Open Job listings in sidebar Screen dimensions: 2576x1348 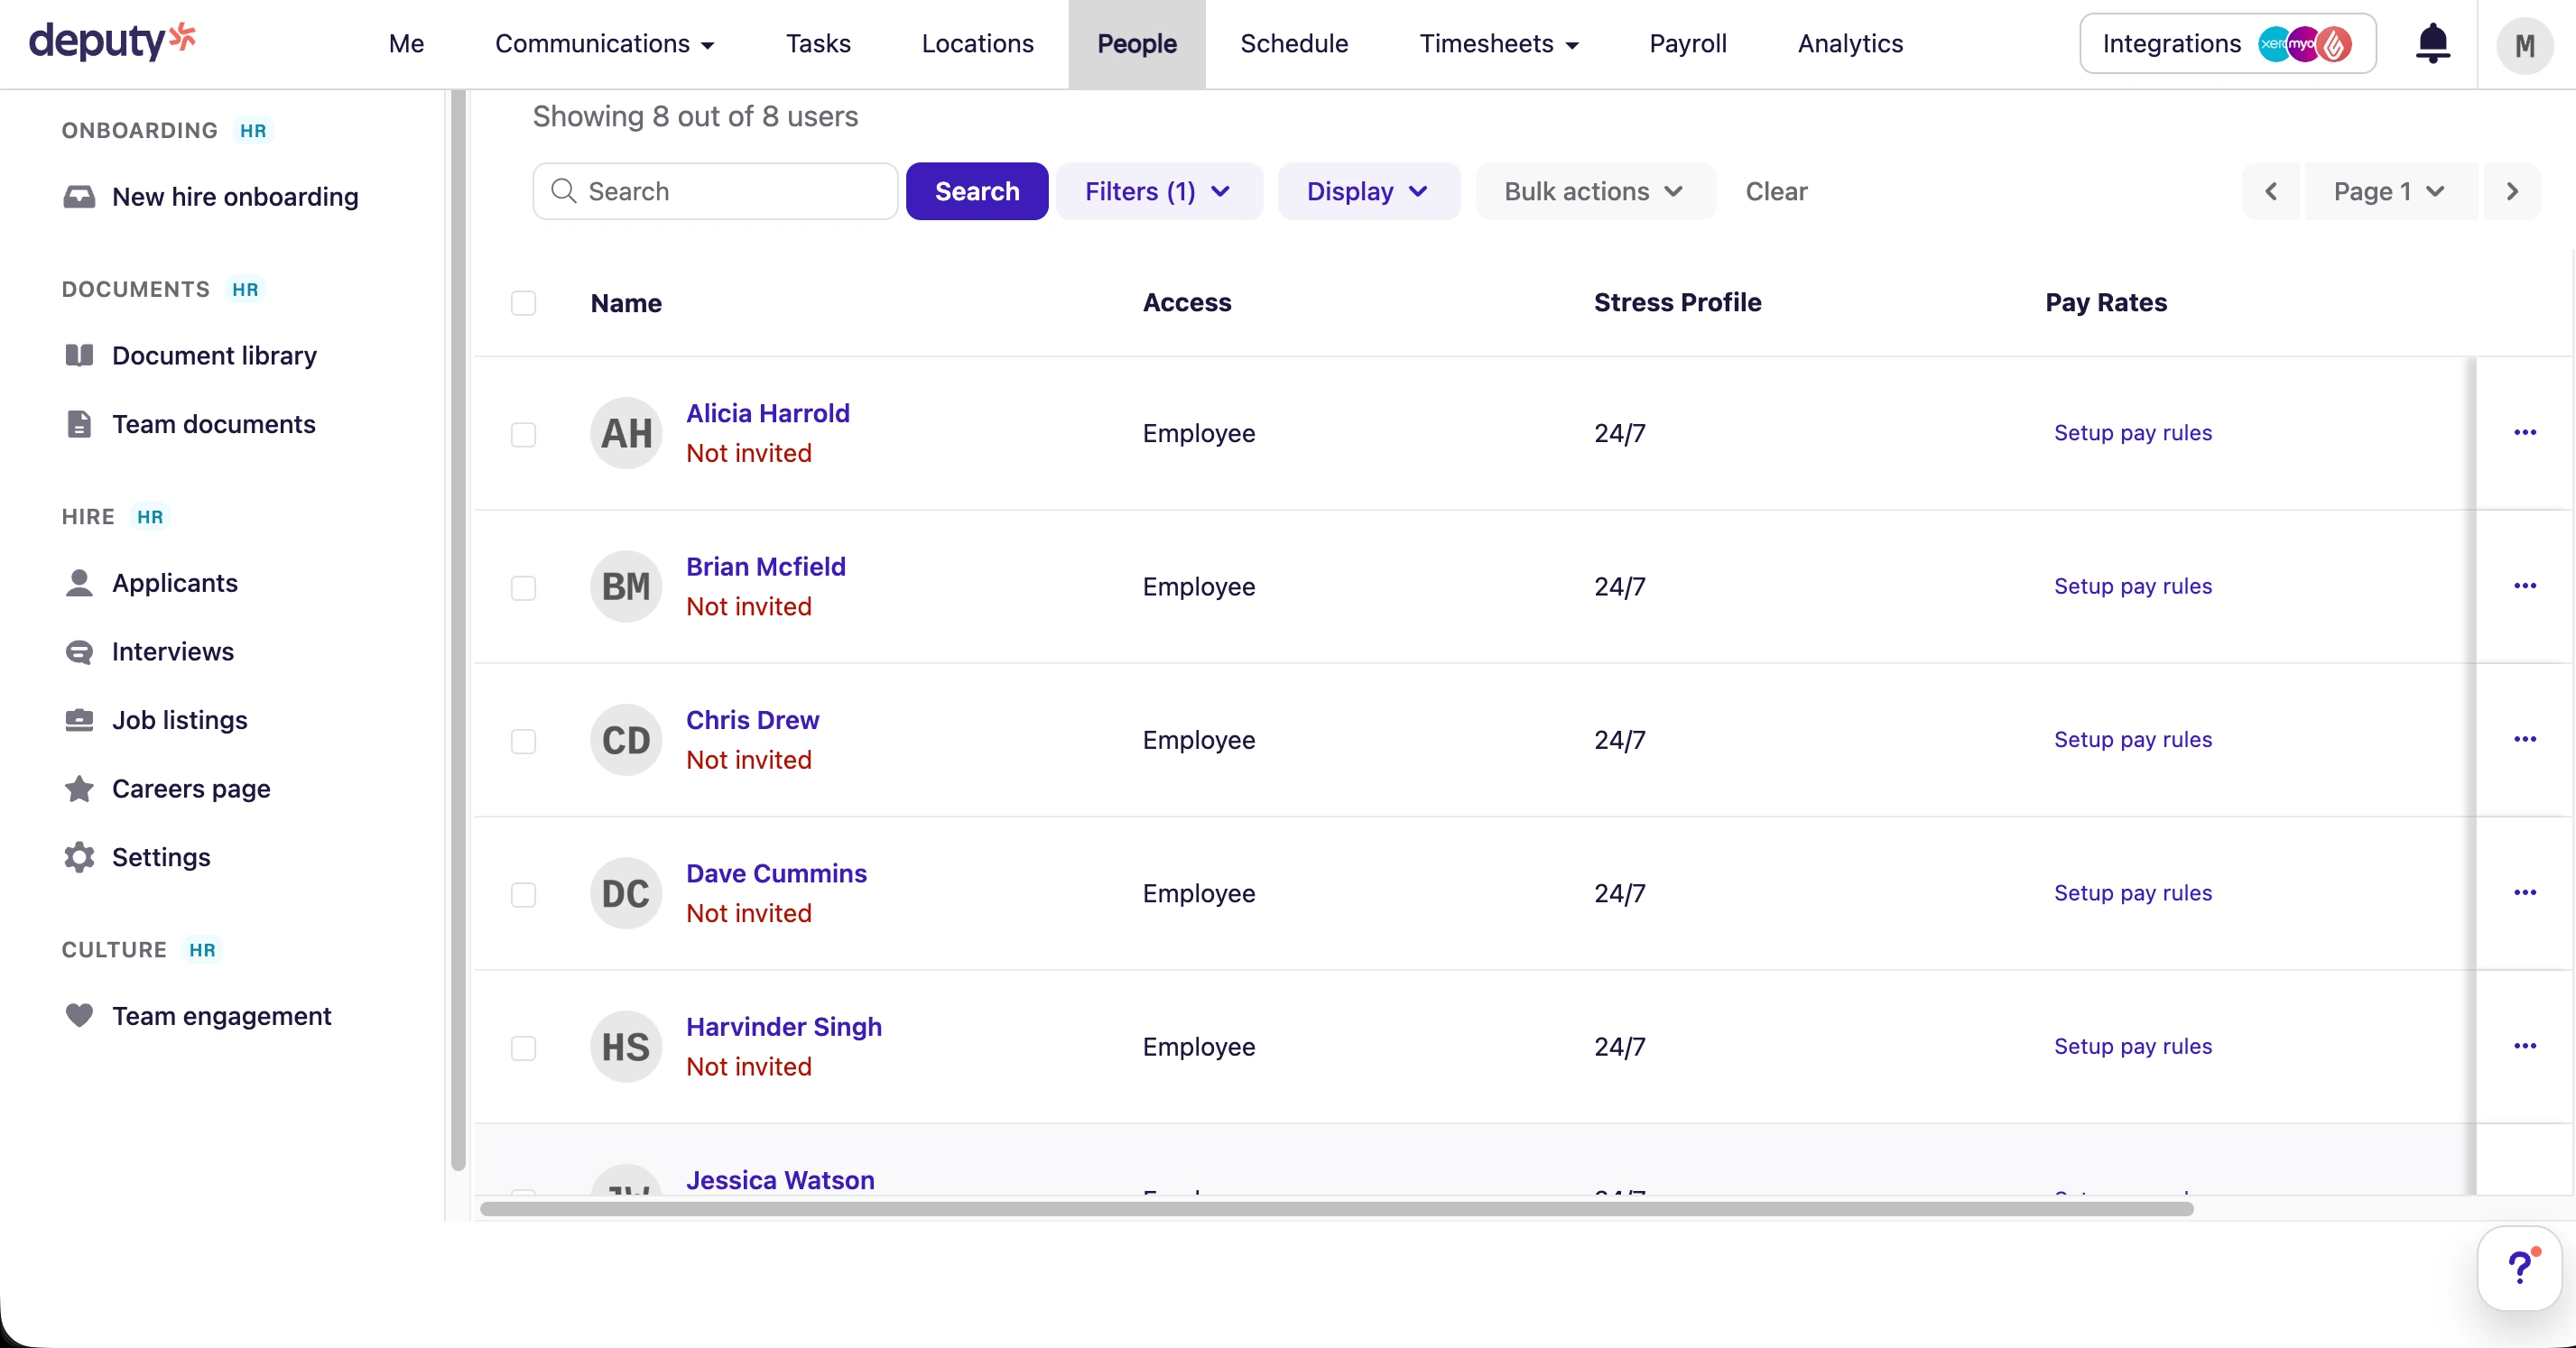(x=179, y=719)
